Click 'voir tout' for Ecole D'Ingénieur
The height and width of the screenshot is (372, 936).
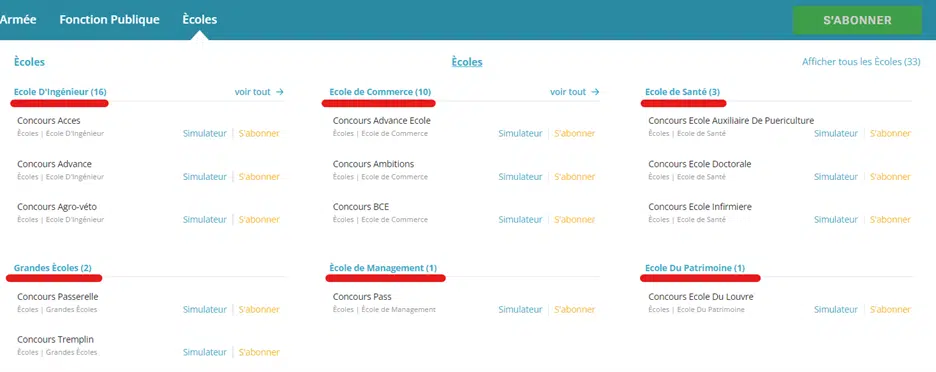[259, 92]
